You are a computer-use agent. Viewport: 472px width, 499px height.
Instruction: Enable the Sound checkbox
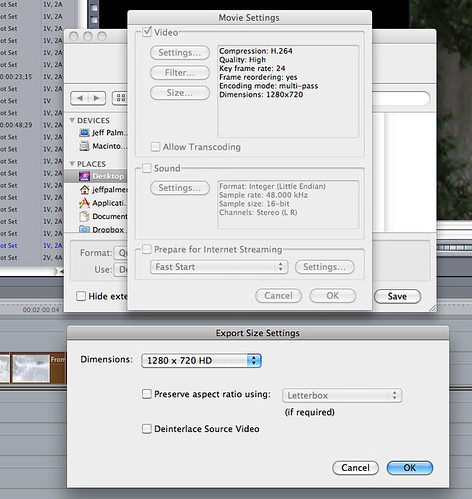point(147,168)
